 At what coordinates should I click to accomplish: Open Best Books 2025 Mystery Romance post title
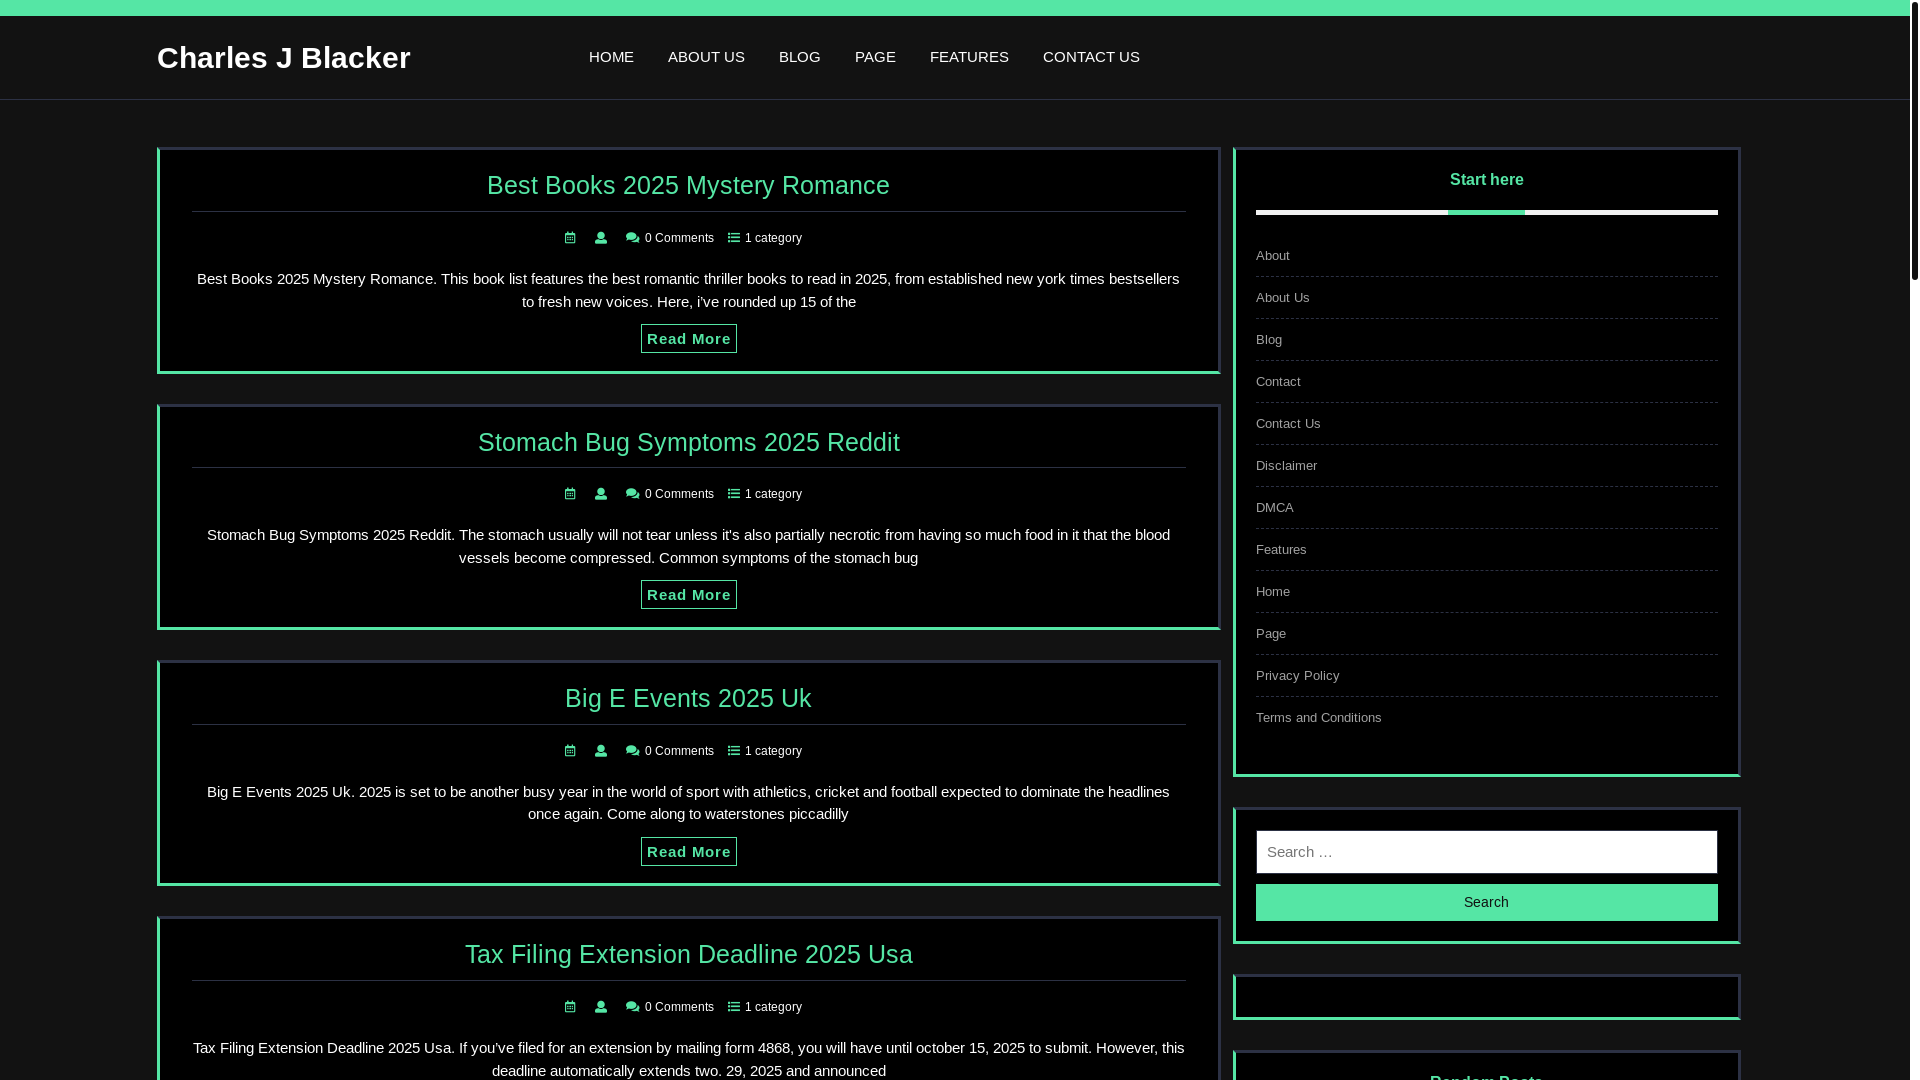688,185
